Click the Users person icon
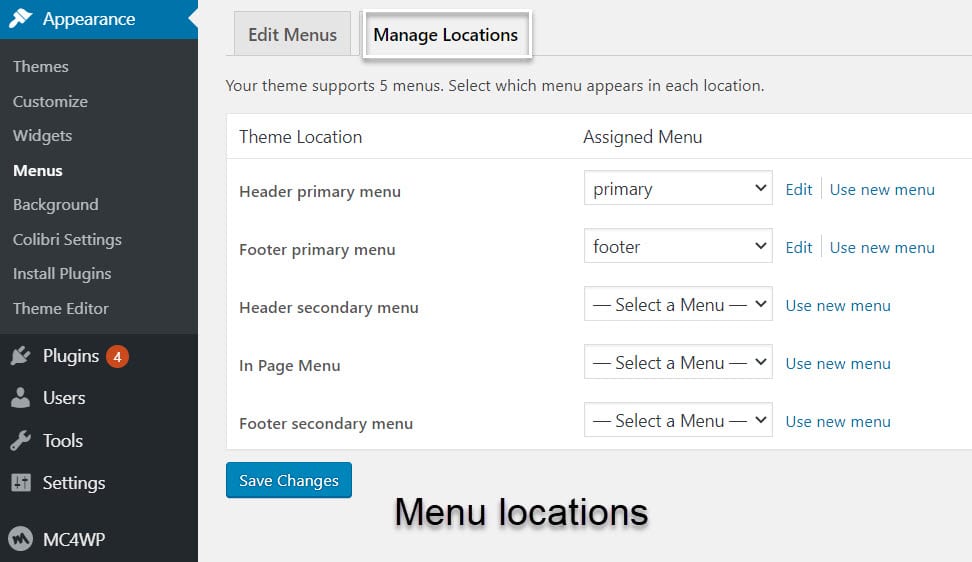 click(x=20, y=398)
